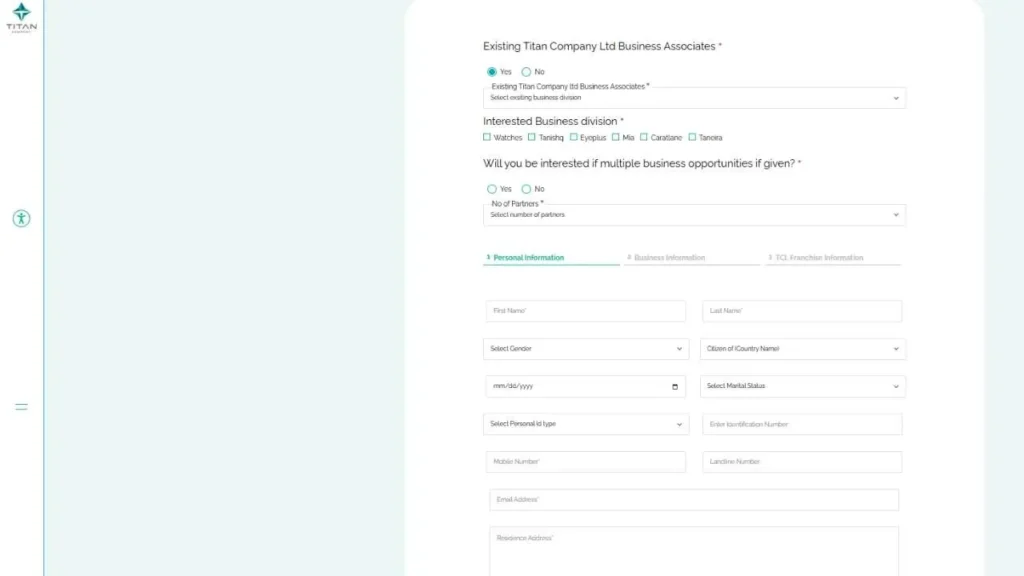Check the Watches business division checkbox
Viewport: 1024px width, 576px height.
487,137
